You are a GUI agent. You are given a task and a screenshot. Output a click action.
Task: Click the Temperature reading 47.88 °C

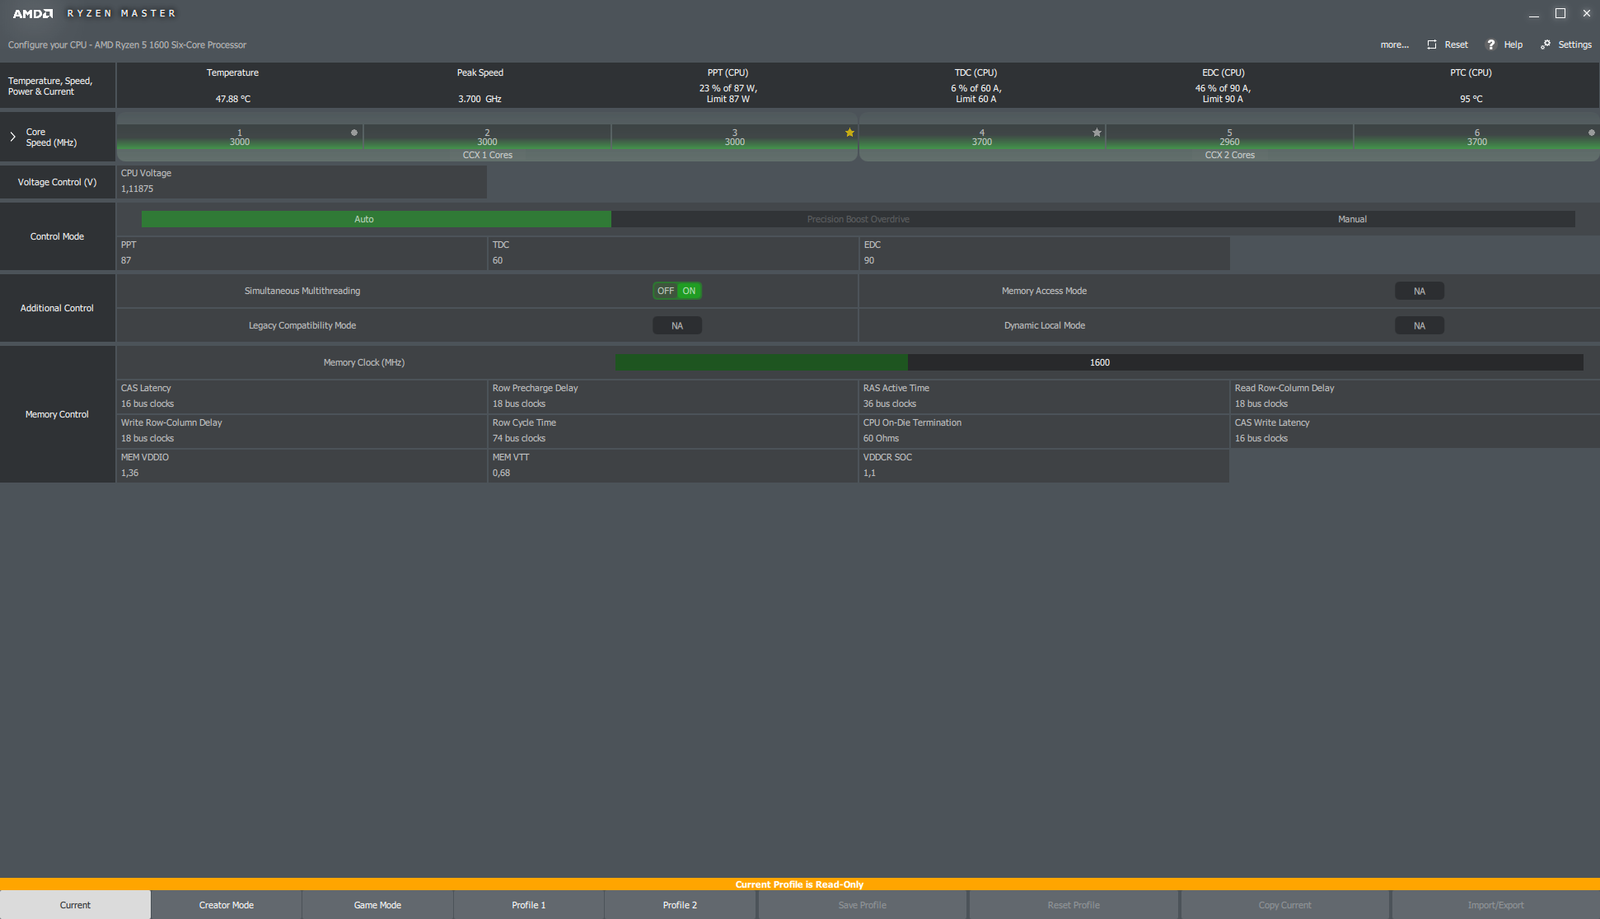pyautogui.click(x=233, y=99)
